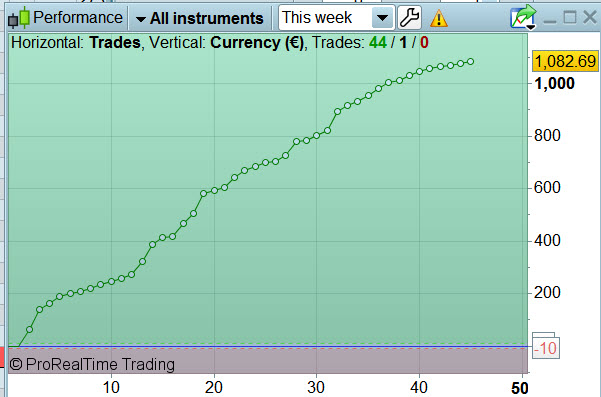
Task: Click the last data point on equity curve
Action: (470, 62)
